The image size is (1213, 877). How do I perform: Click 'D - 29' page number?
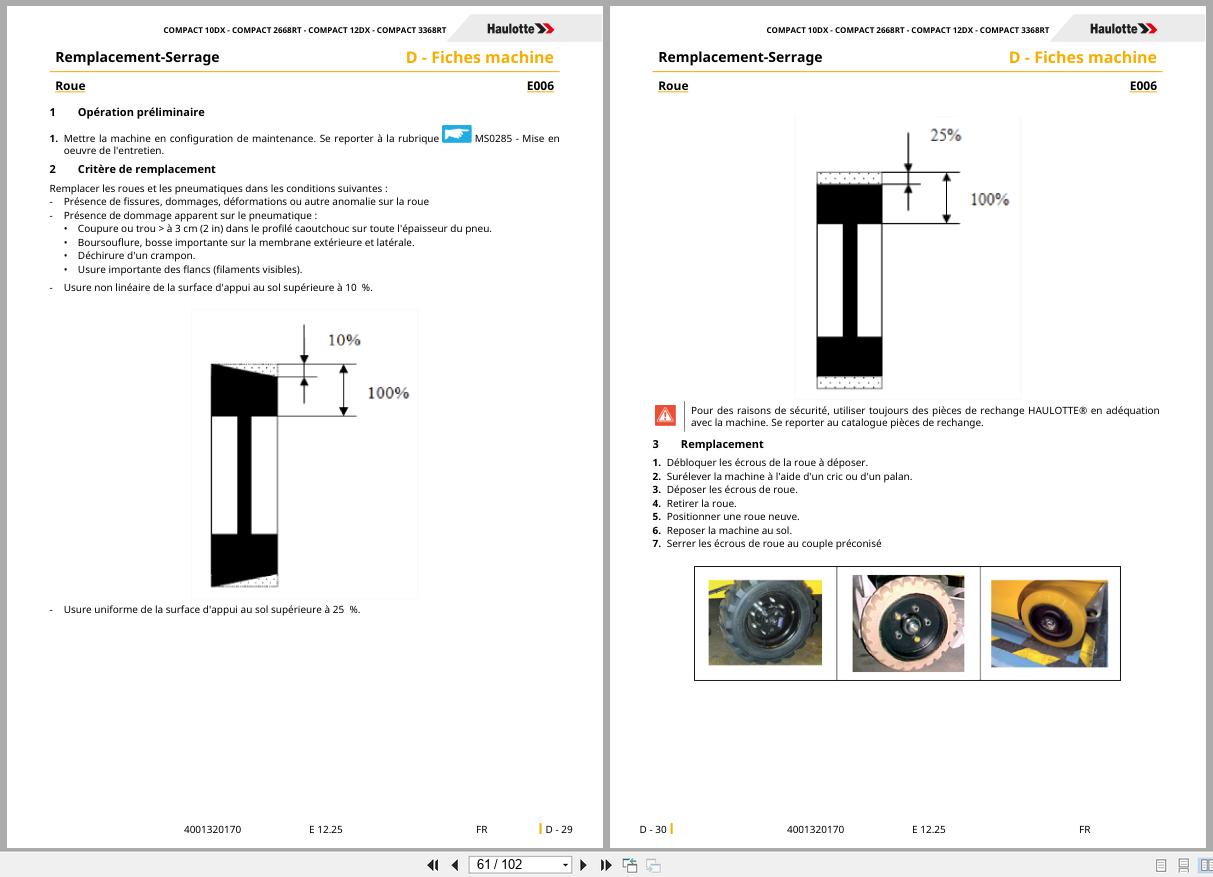559,829
